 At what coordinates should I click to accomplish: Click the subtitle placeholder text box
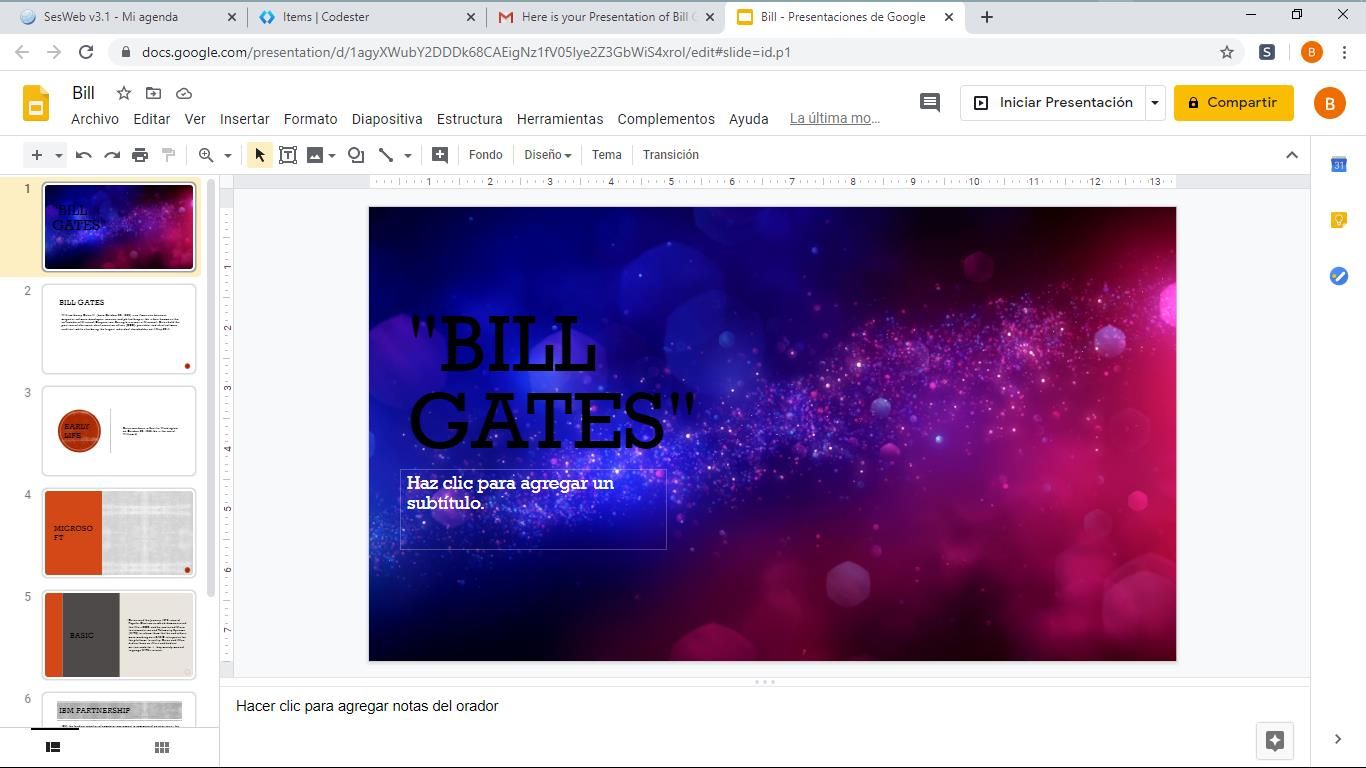click(533, 509)
